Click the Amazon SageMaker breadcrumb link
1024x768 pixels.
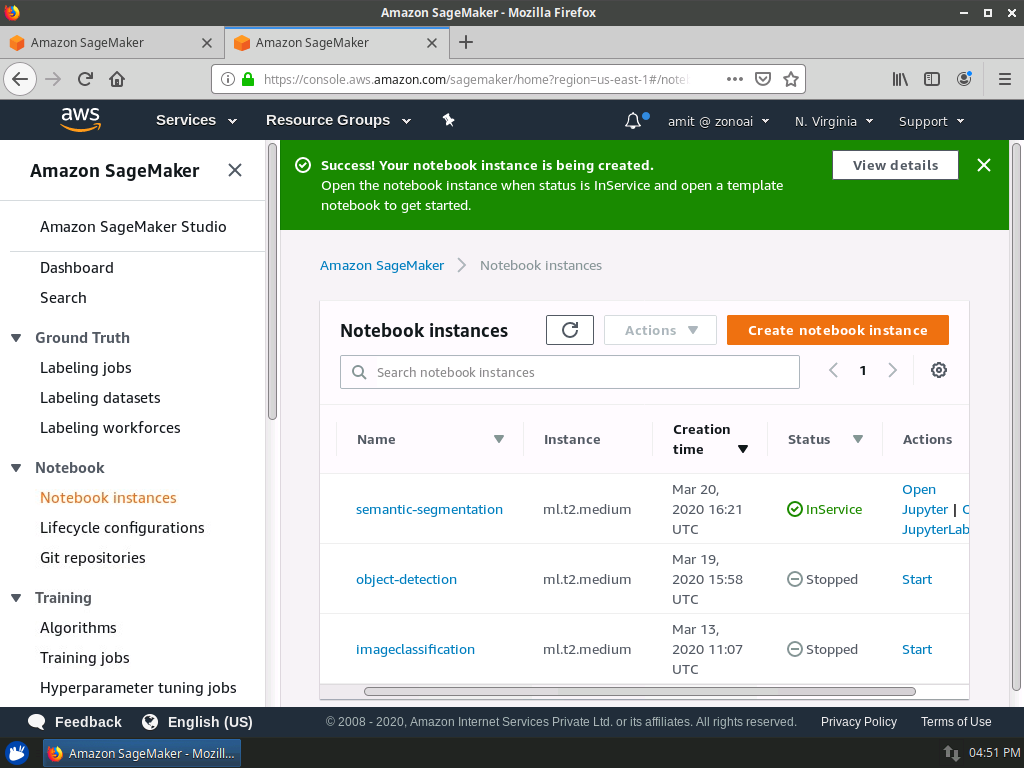[382, 265]
